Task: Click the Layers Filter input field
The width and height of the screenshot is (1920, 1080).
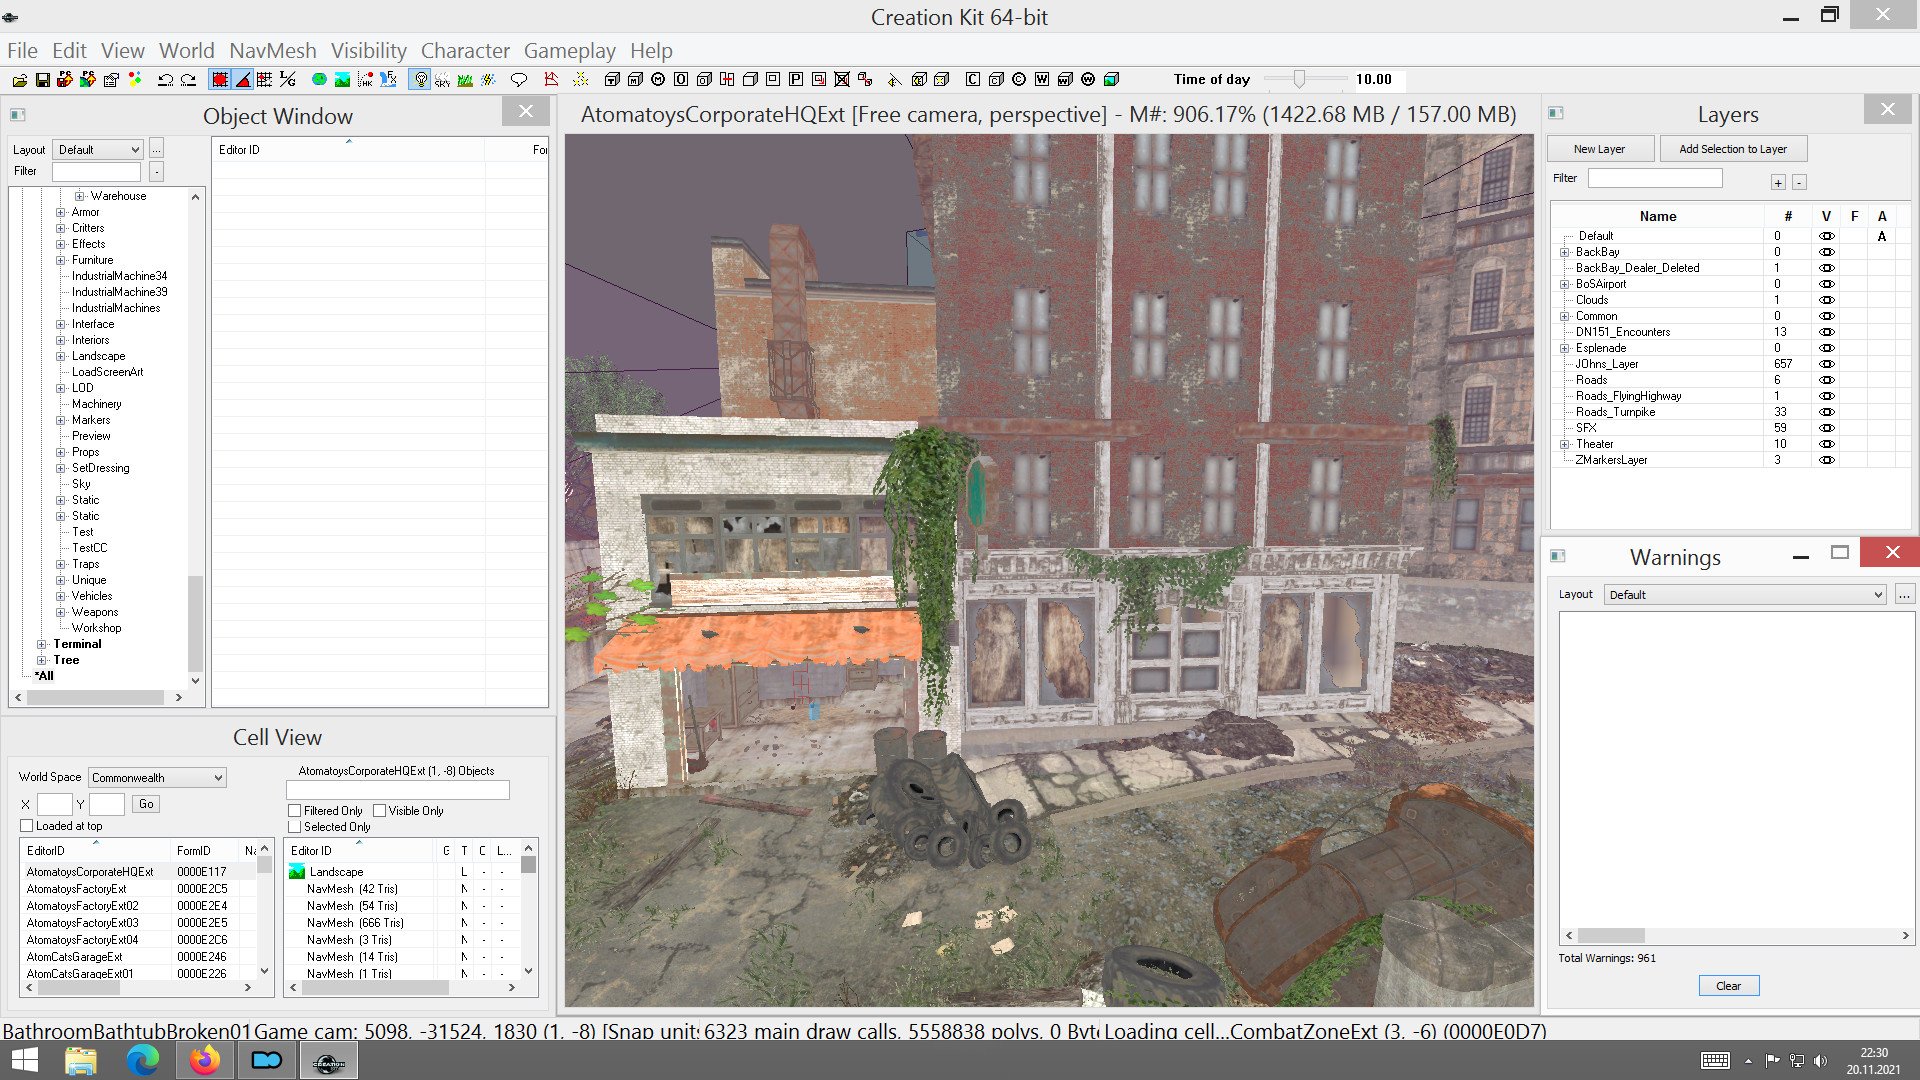Action: tap(1655, 178)
